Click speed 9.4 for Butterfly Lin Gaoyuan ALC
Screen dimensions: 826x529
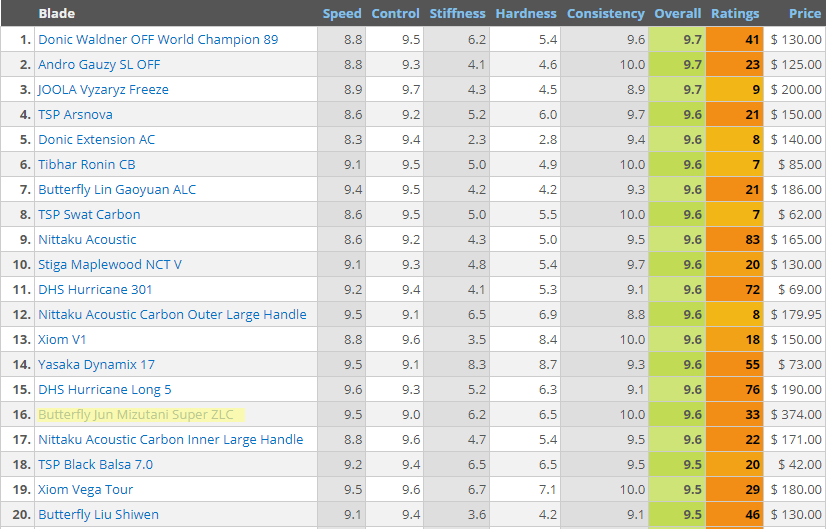pos(353,190)
